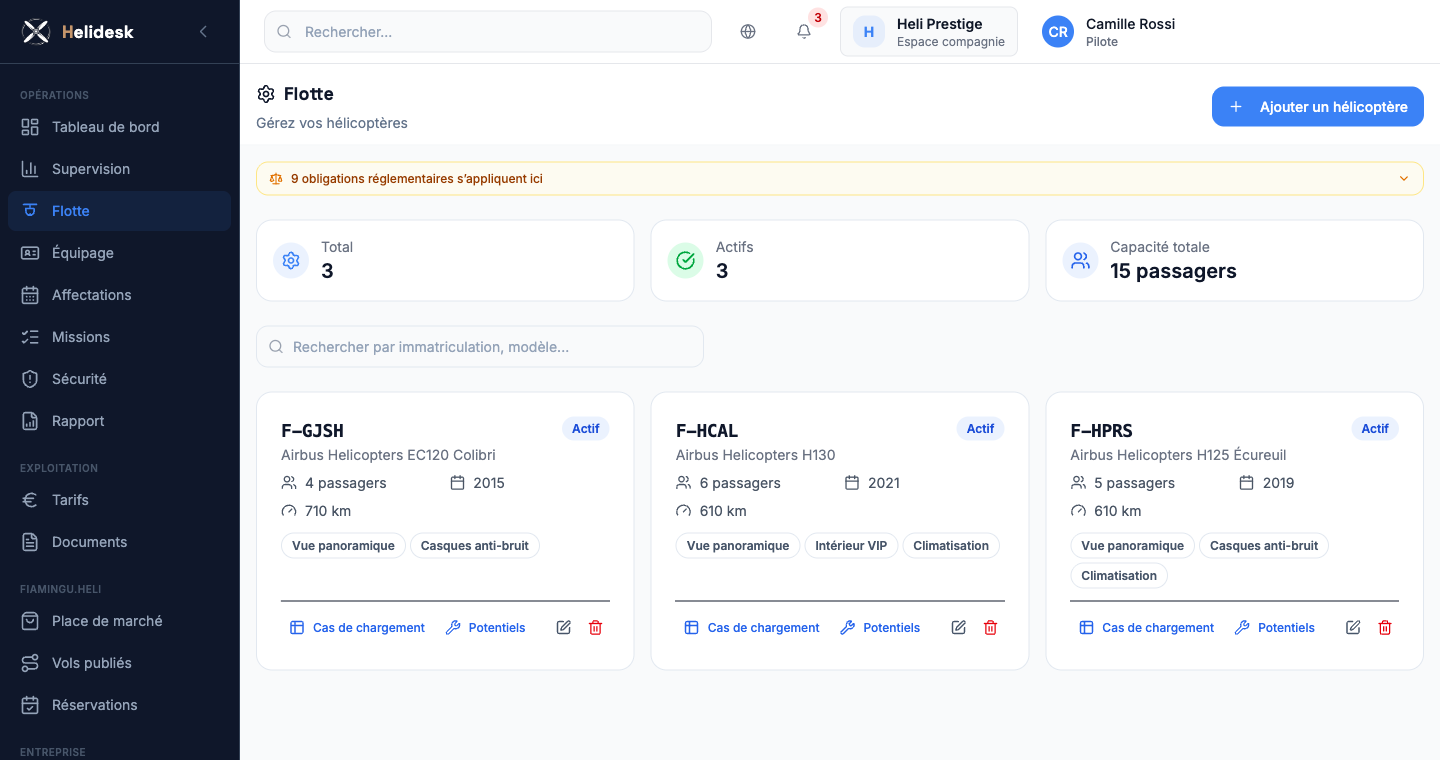Click F-GJSH registration title

pyautogui.click(x=312, y=431)
